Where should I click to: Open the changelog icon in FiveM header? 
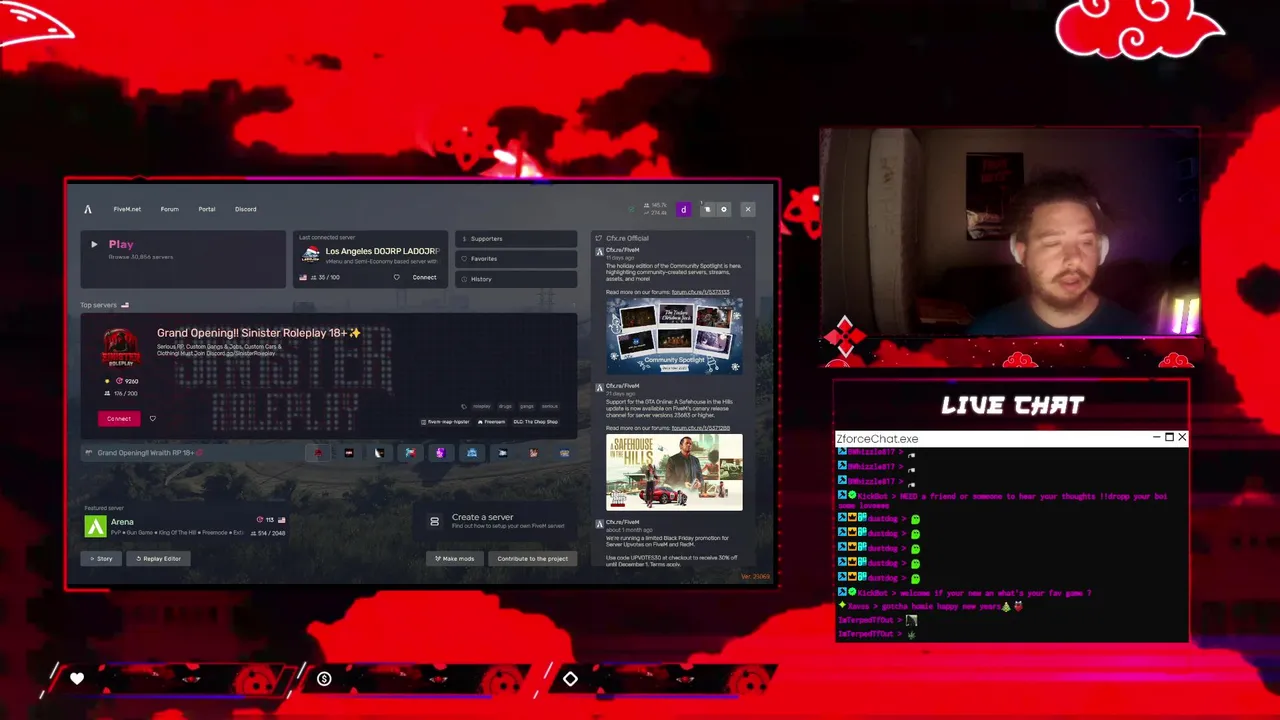pyautogui.click(x=707, y=209)
